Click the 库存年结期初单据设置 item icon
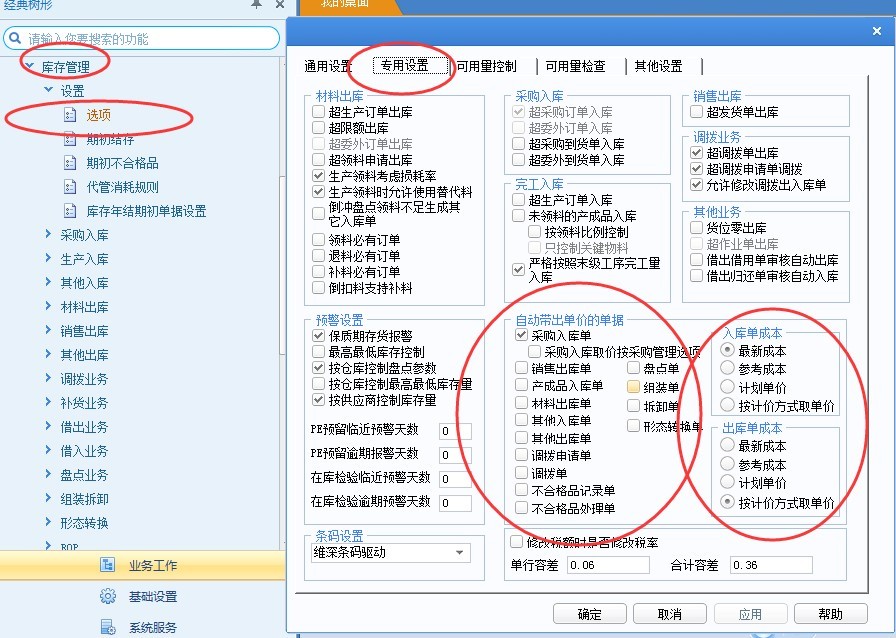 pyautogui.click(x=70, y=211)
